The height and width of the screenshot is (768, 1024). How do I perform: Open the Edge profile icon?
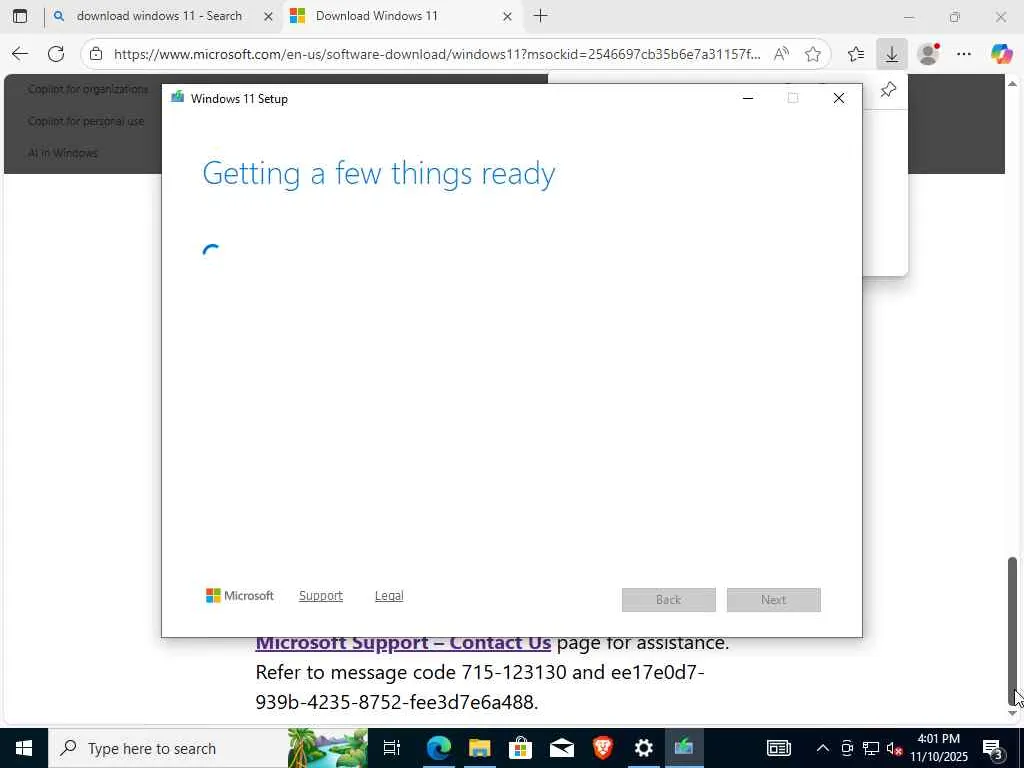pos(928,54)
